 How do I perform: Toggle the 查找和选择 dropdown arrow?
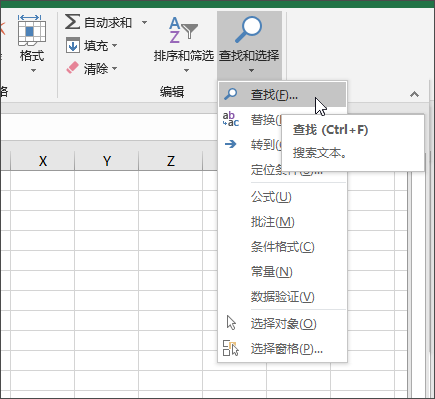[251, 70]
